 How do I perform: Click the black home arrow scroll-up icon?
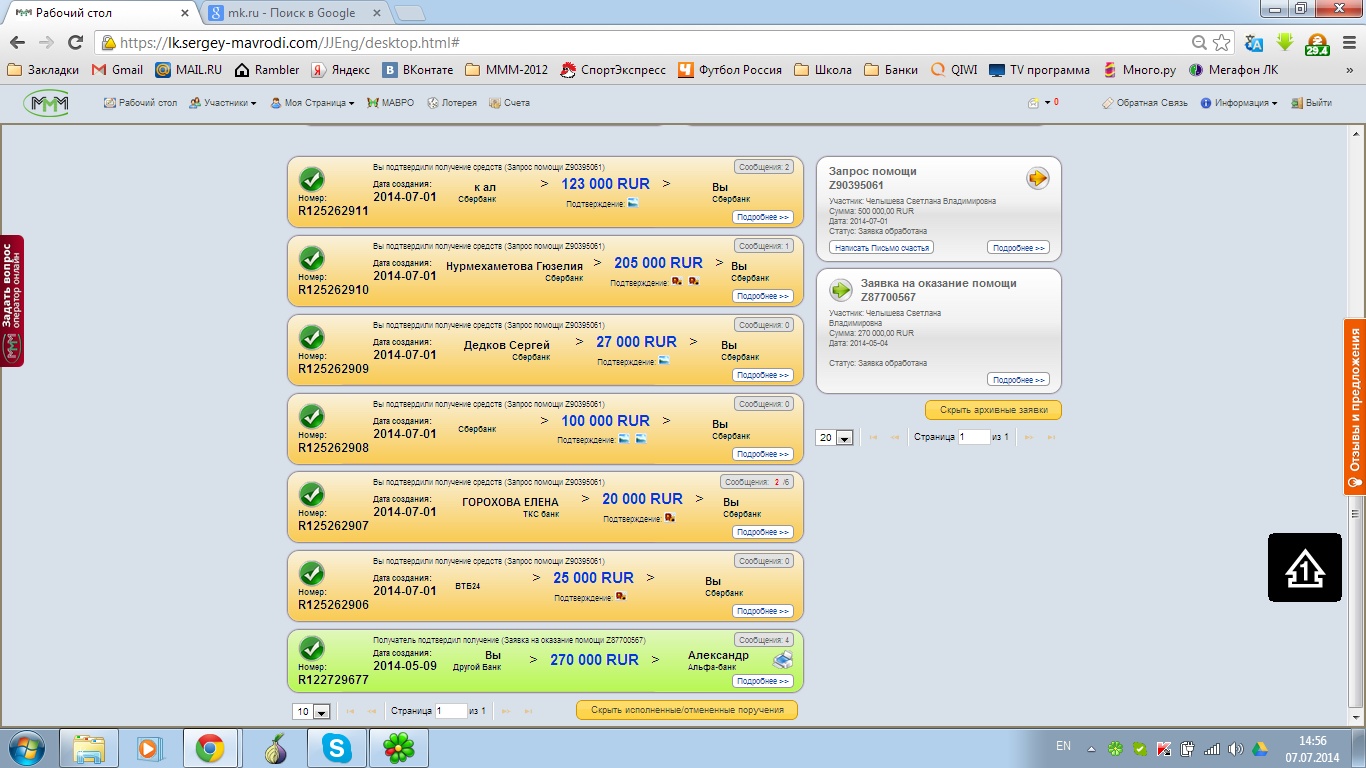tap(1304, 568)
